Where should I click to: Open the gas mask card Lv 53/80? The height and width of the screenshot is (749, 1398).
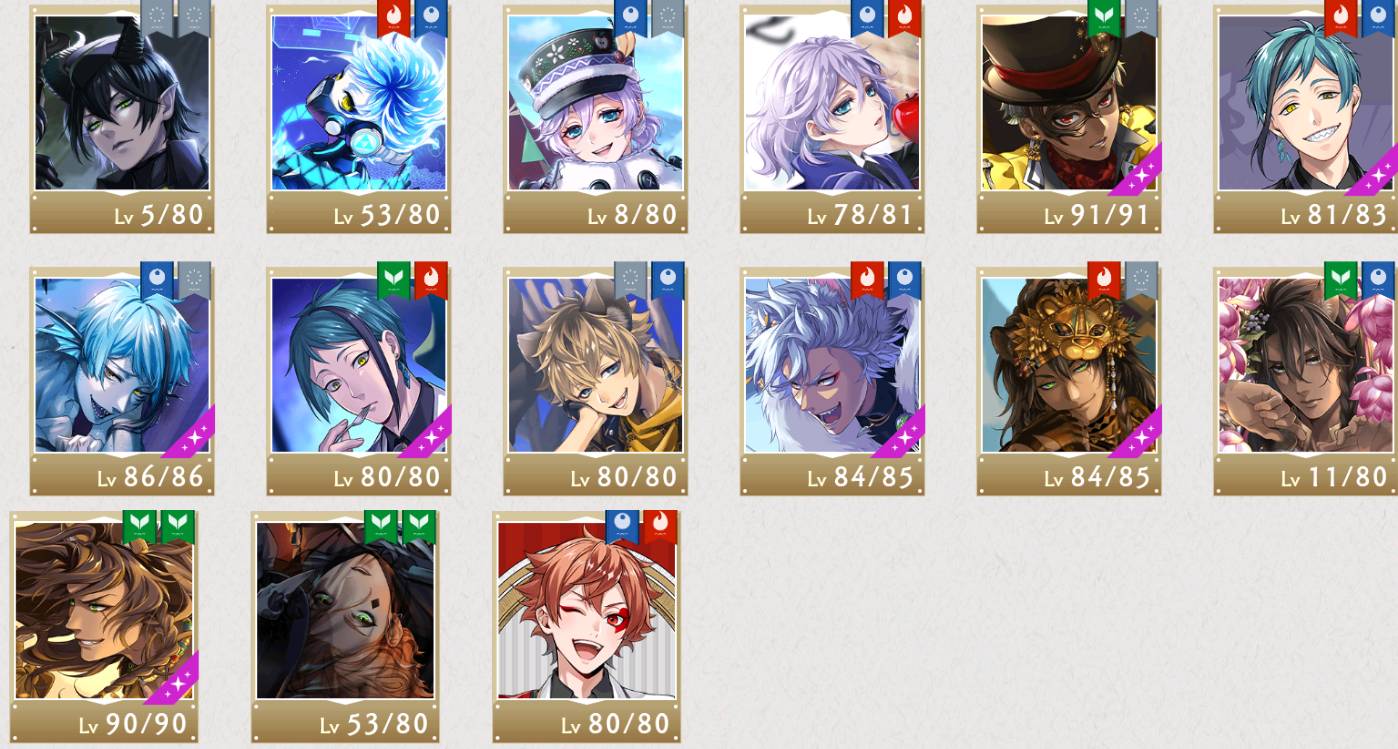[359, 119]
